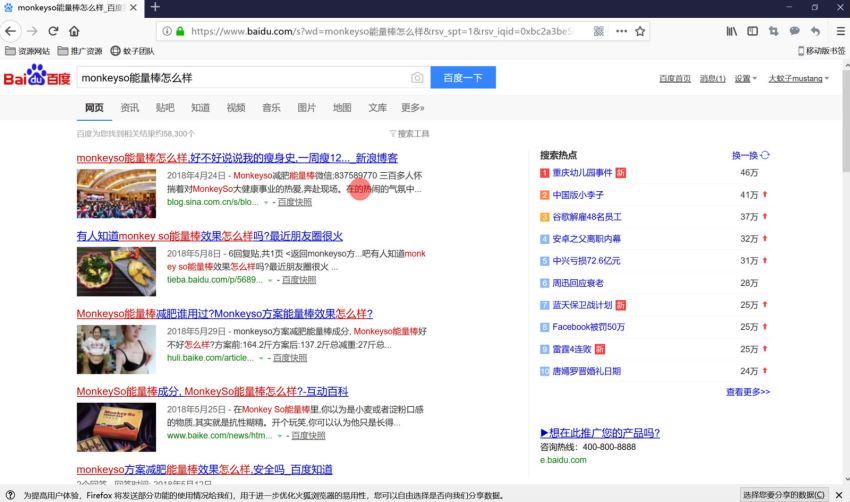Expand the 更多» tab options

tap(413, 108)
